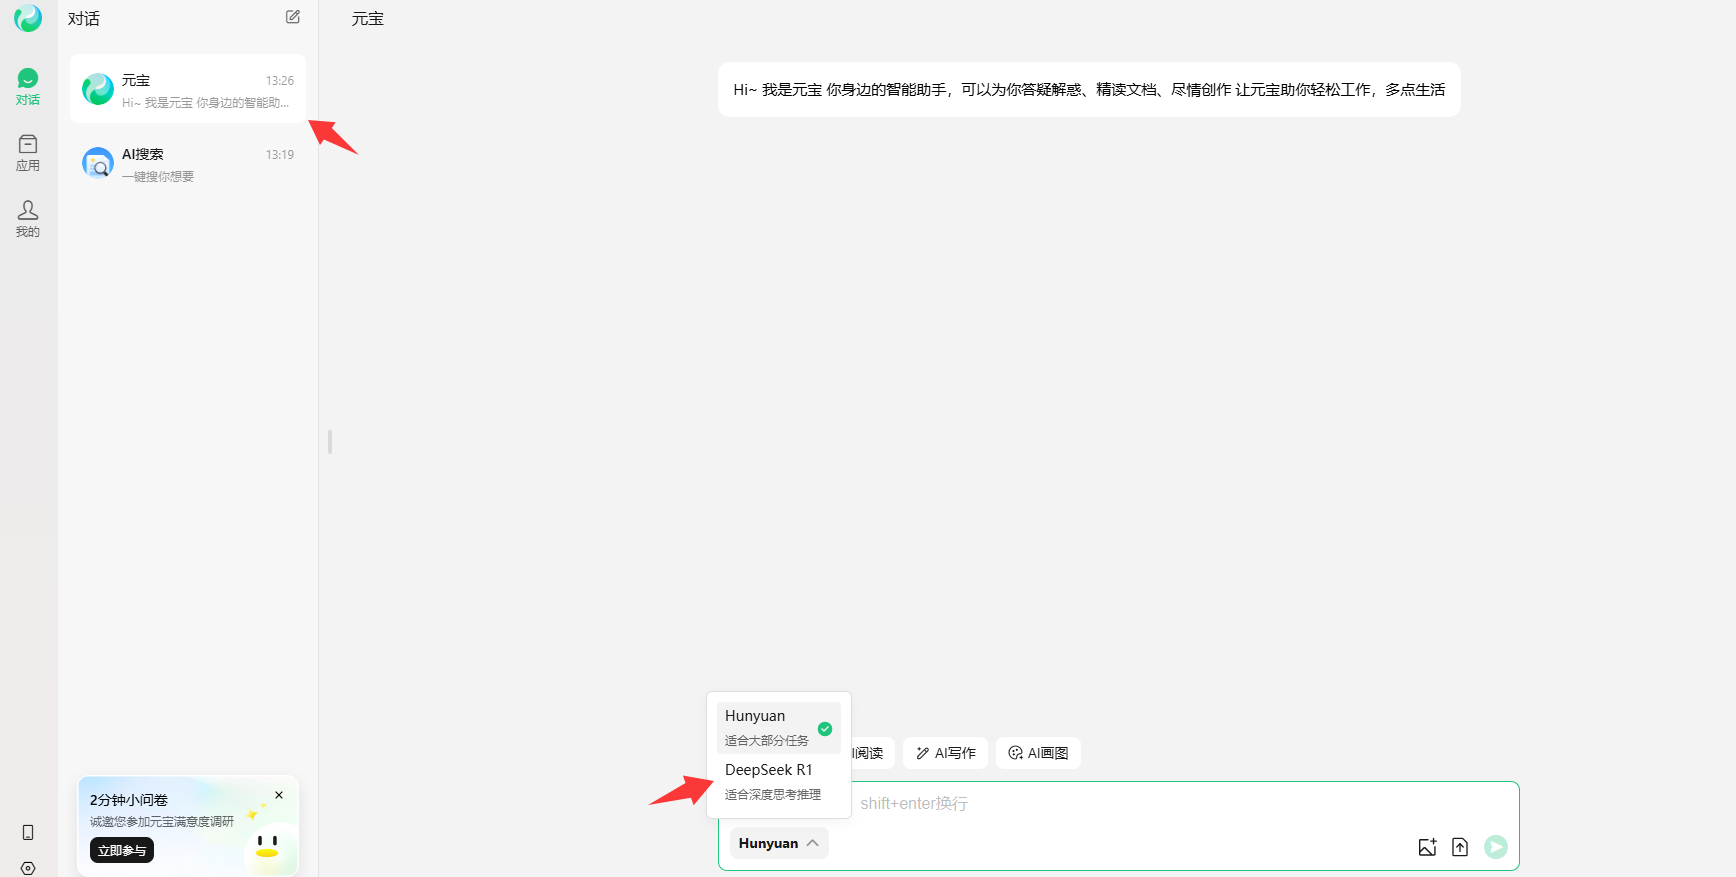Viewport: 1736px width, 877px height.
Task: Click 立即参与 to join the survey
Action: click(x=122, y=850)
